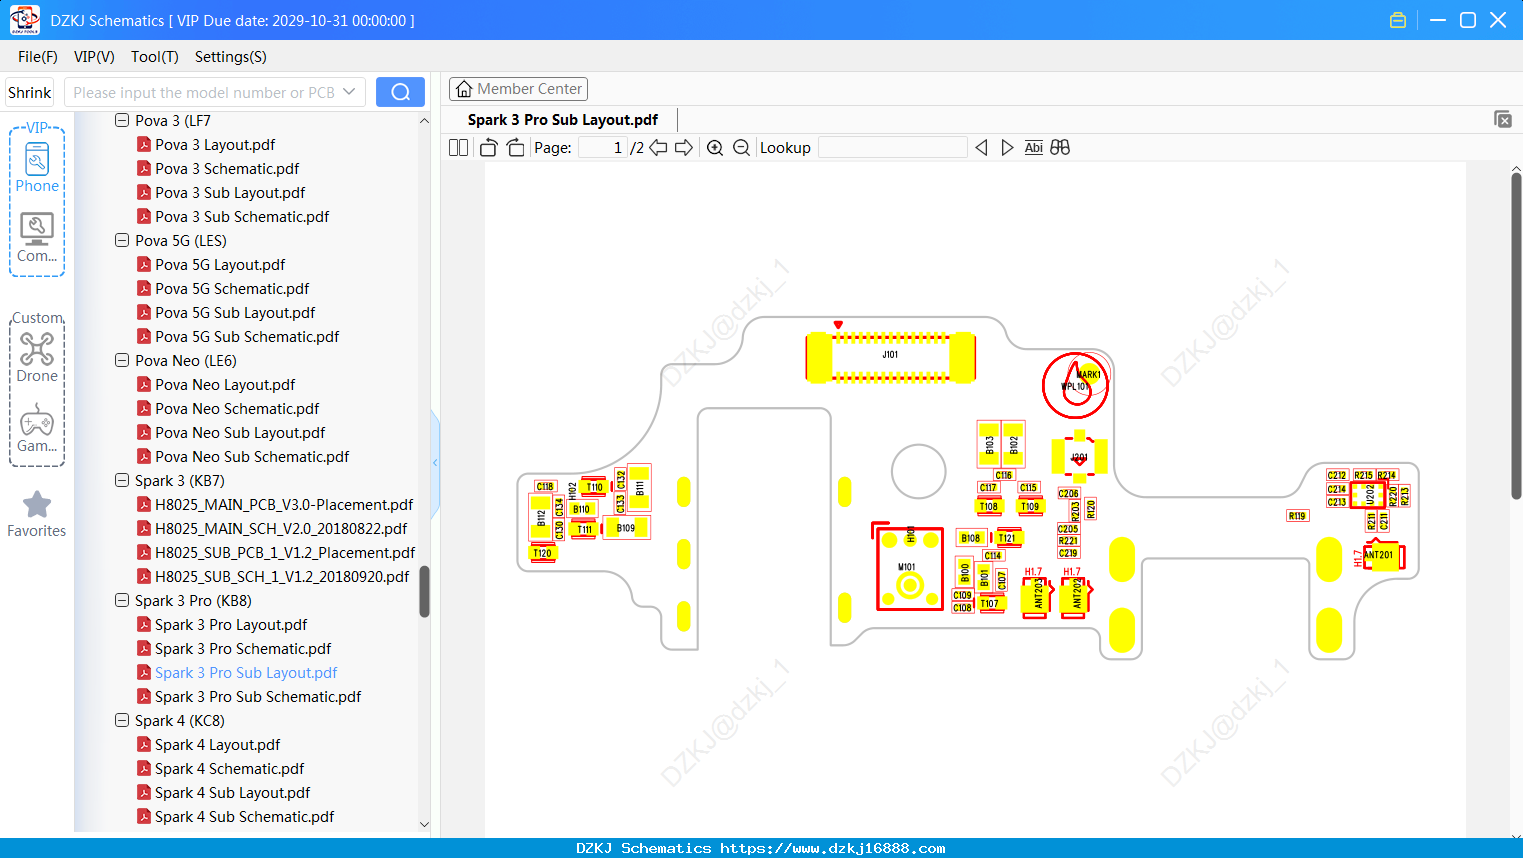This screenshot has height=858, width=1523.
Task: Open the Tool(T) menu
Action: coord(155,57)
